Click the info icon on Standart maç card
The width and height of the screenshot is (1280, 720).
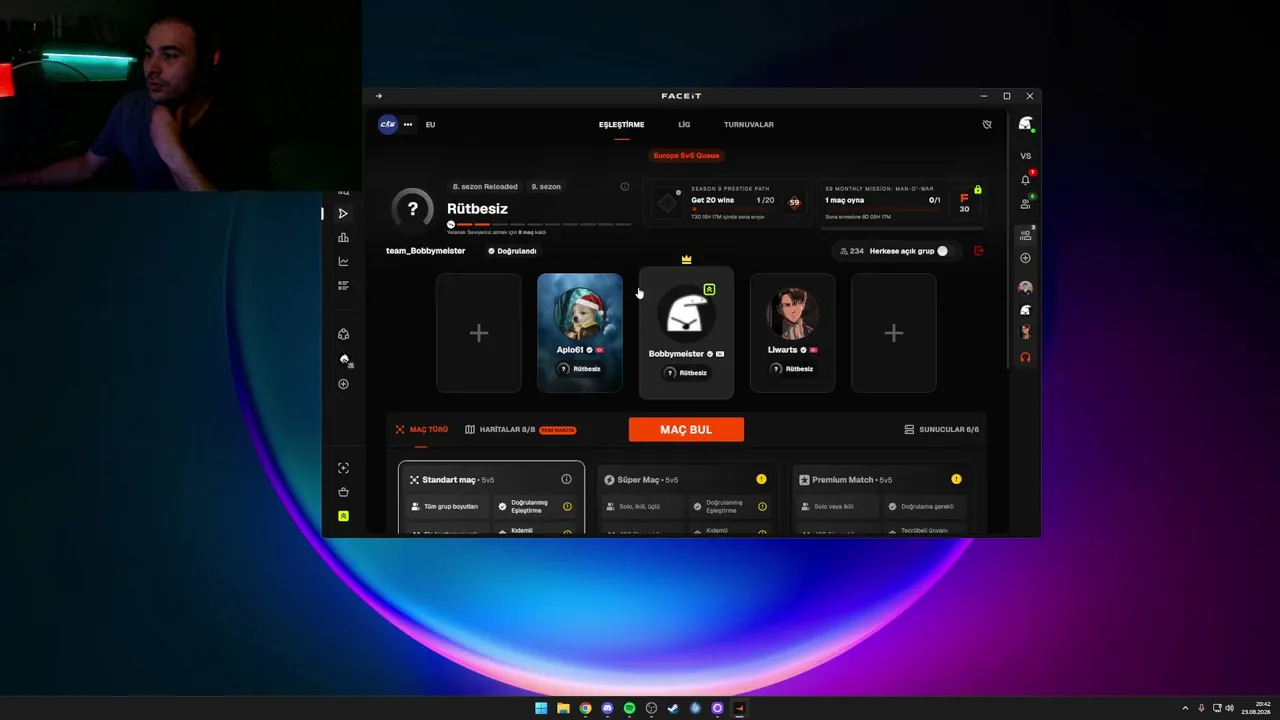[x=566, y=480]
